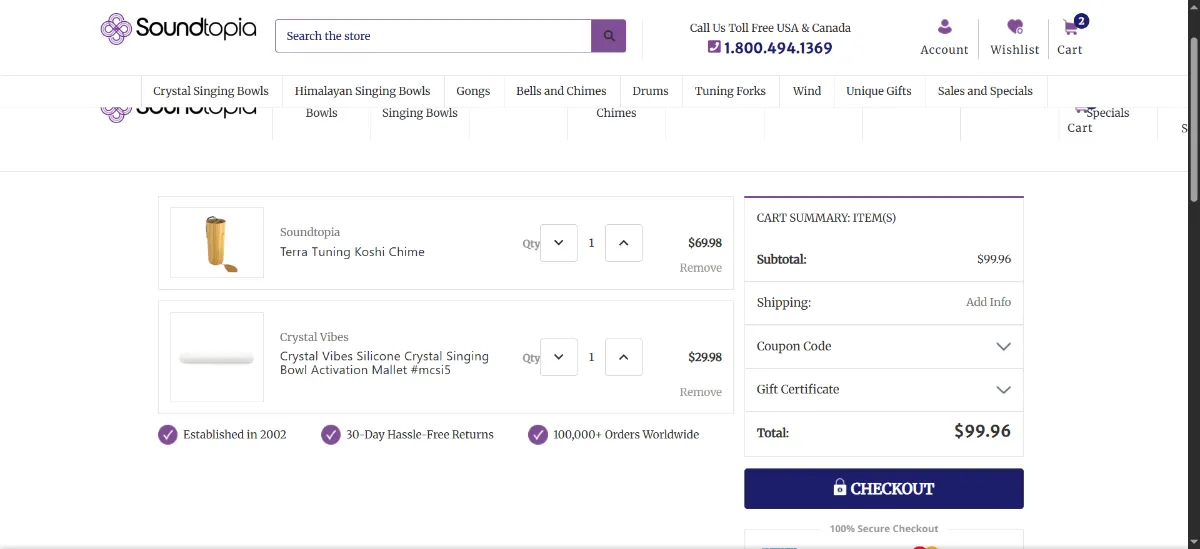The image size is (1200, 549).
Task: Click the 100,000+ Orders Worldwide checkmark icon
Action: [x=538, y=434]
